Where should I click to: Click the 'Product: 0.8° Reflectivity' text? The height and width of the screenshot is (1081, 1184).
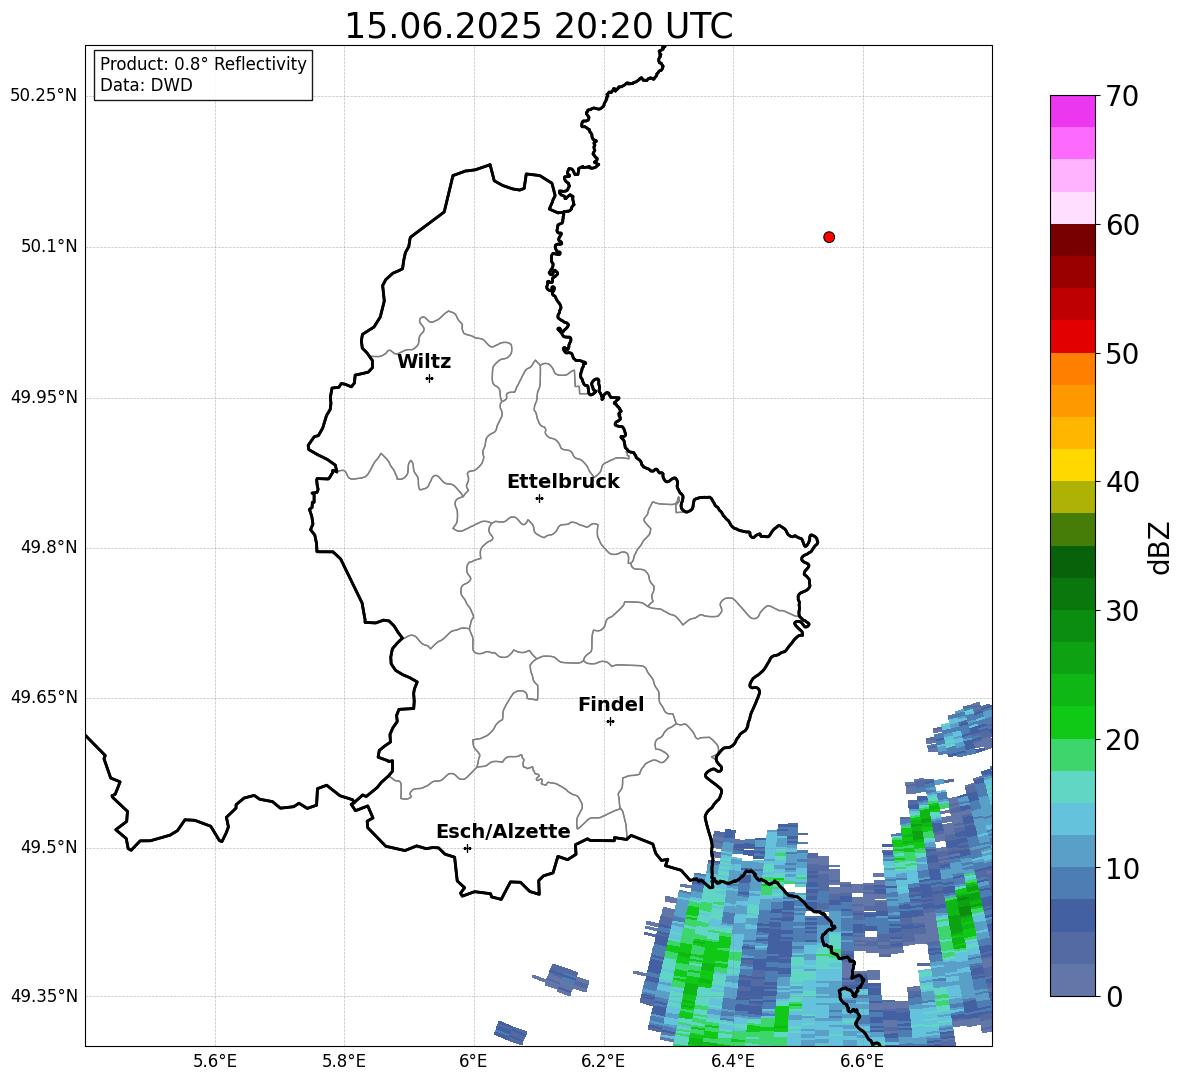203,64
